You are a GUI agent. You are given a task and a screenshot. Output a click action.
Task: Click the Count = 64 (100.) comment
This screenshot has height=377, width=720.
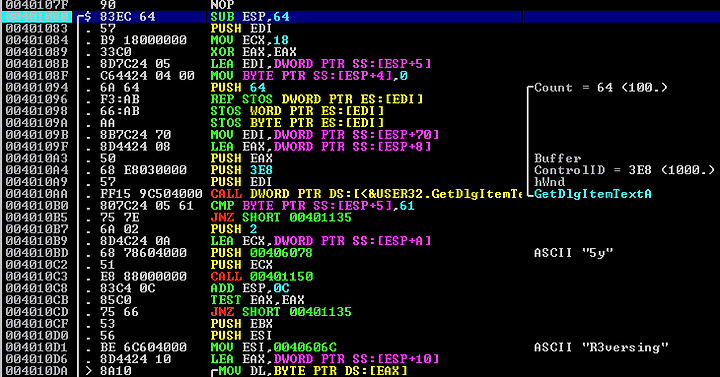(x=601, y=88)
